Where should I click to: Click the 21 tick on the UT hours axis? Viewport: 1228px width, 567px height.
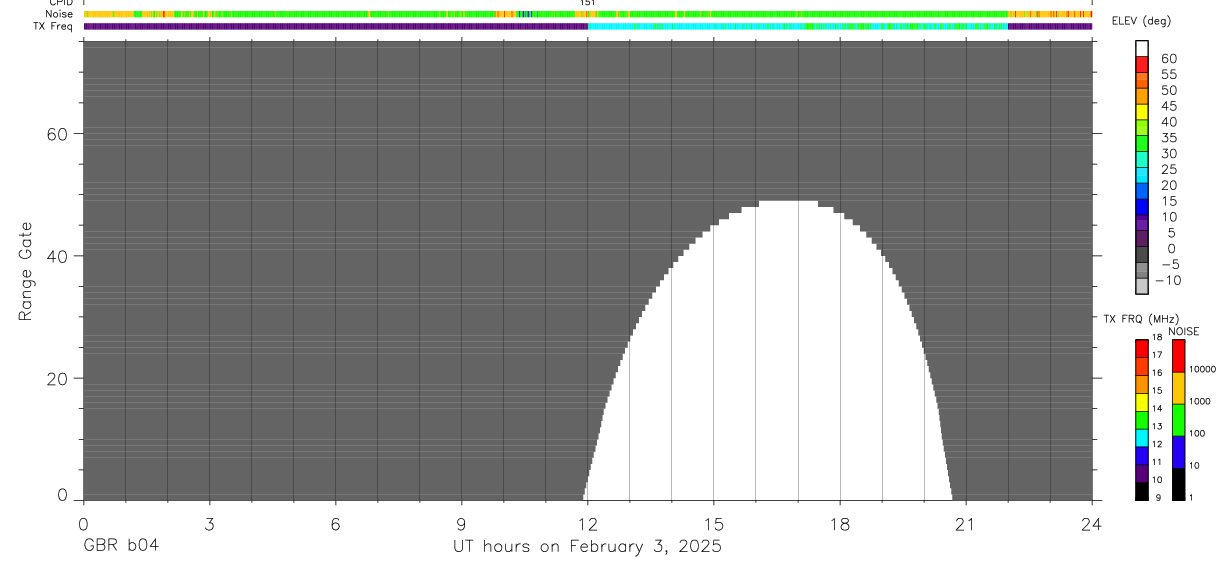[966, 523]
